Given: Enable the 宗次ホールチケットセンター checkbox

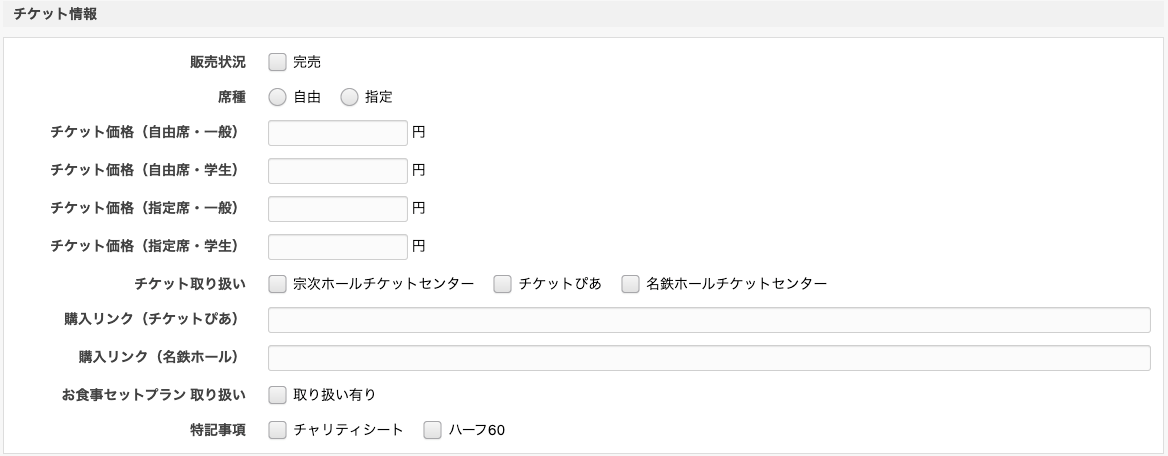Looking at the screenshot, I should 277,284.
